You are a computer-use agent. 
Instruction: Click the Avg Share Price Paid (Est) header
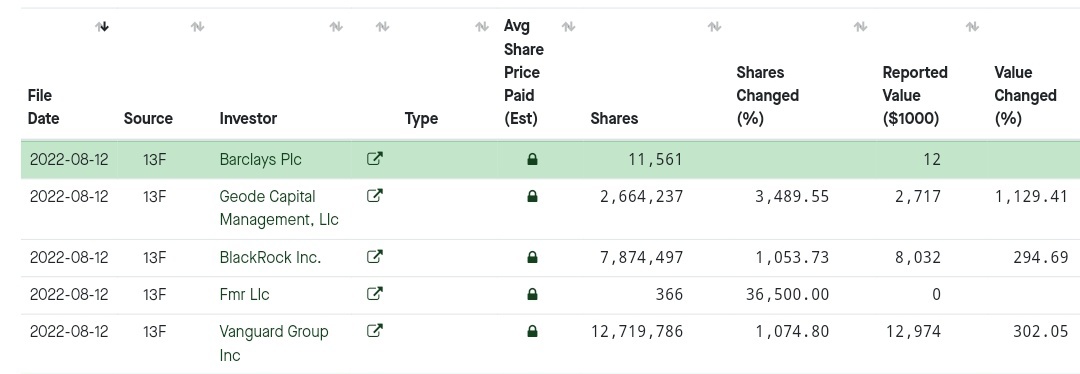coord(523,72)
